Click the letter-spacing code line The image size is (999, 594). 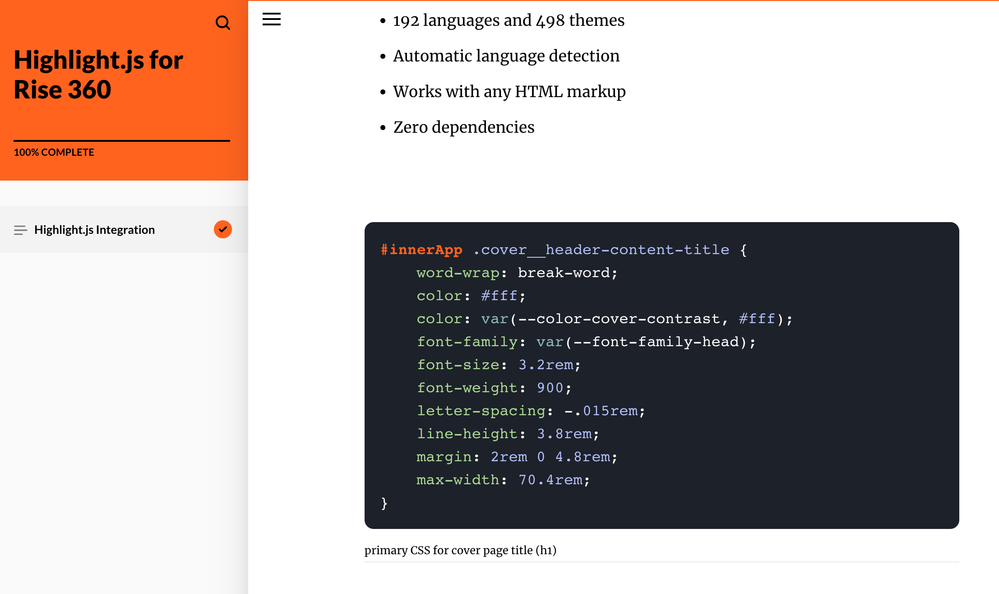531,411
